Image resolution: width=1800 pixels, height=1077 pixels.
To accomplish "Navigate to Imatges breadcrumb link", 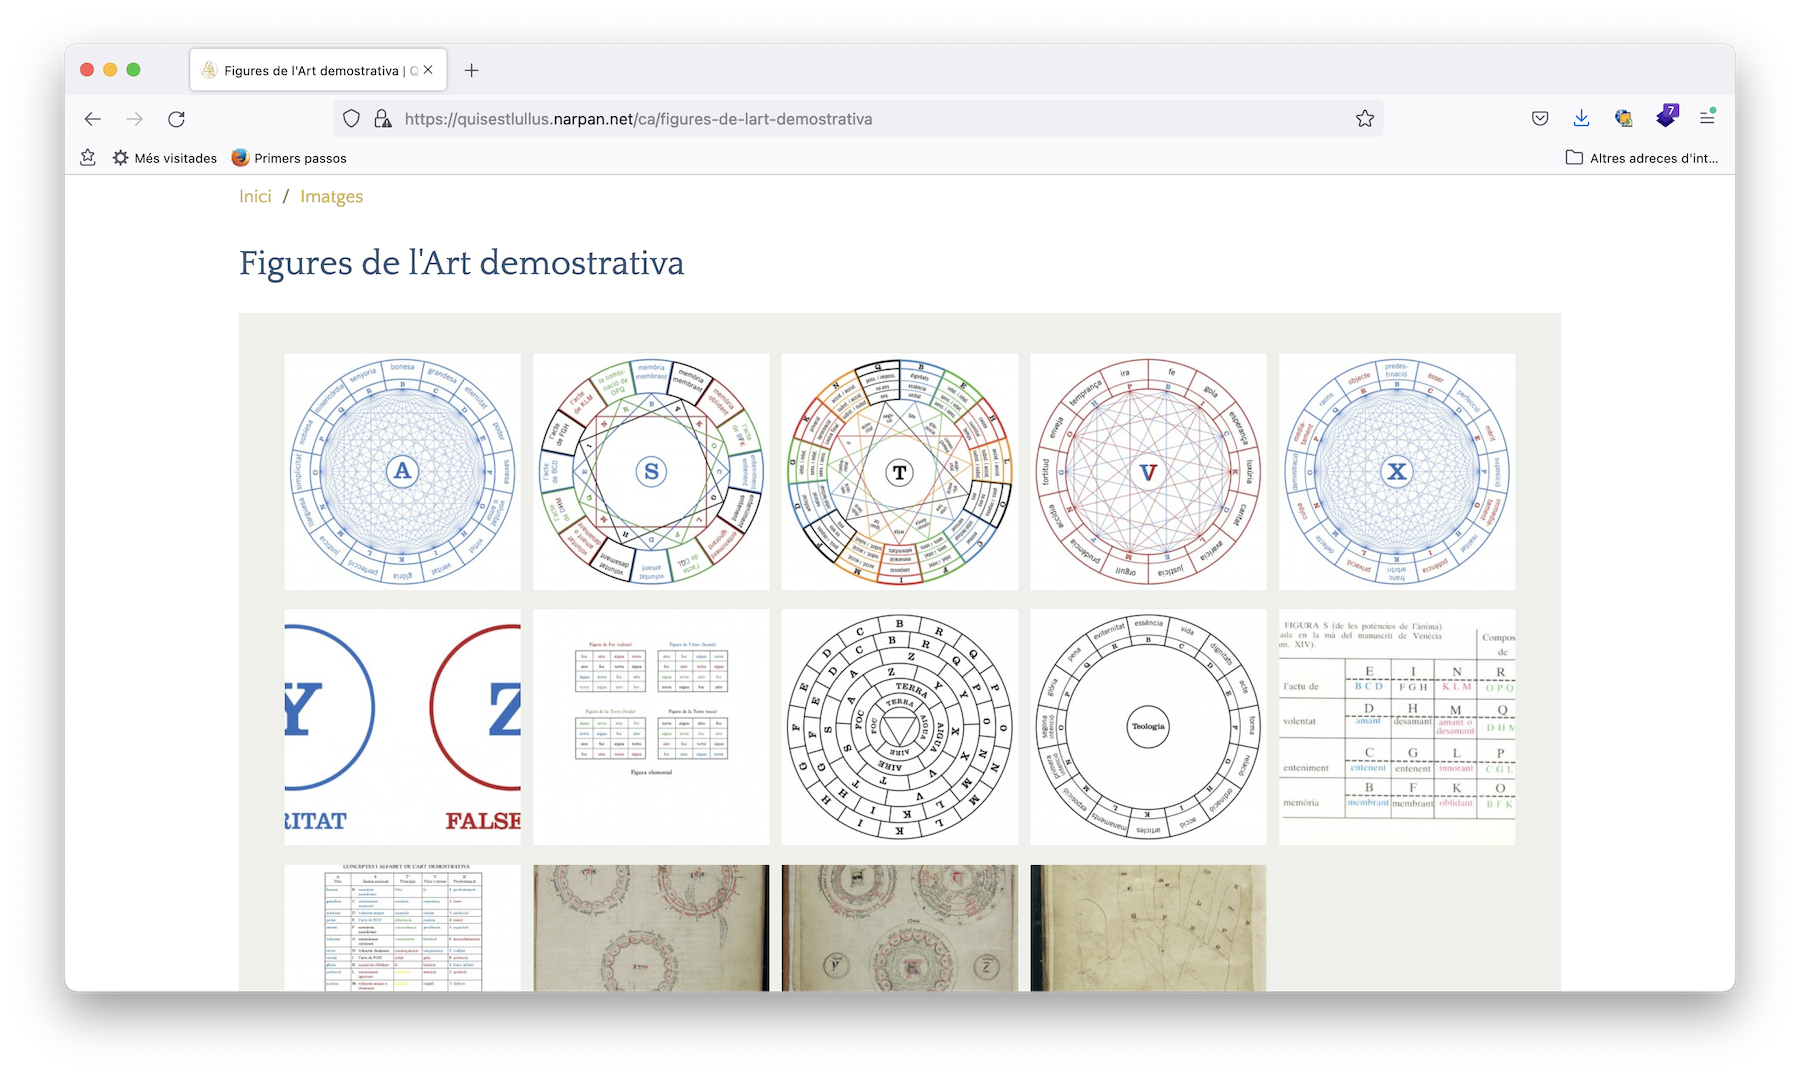I will (331, 197).
